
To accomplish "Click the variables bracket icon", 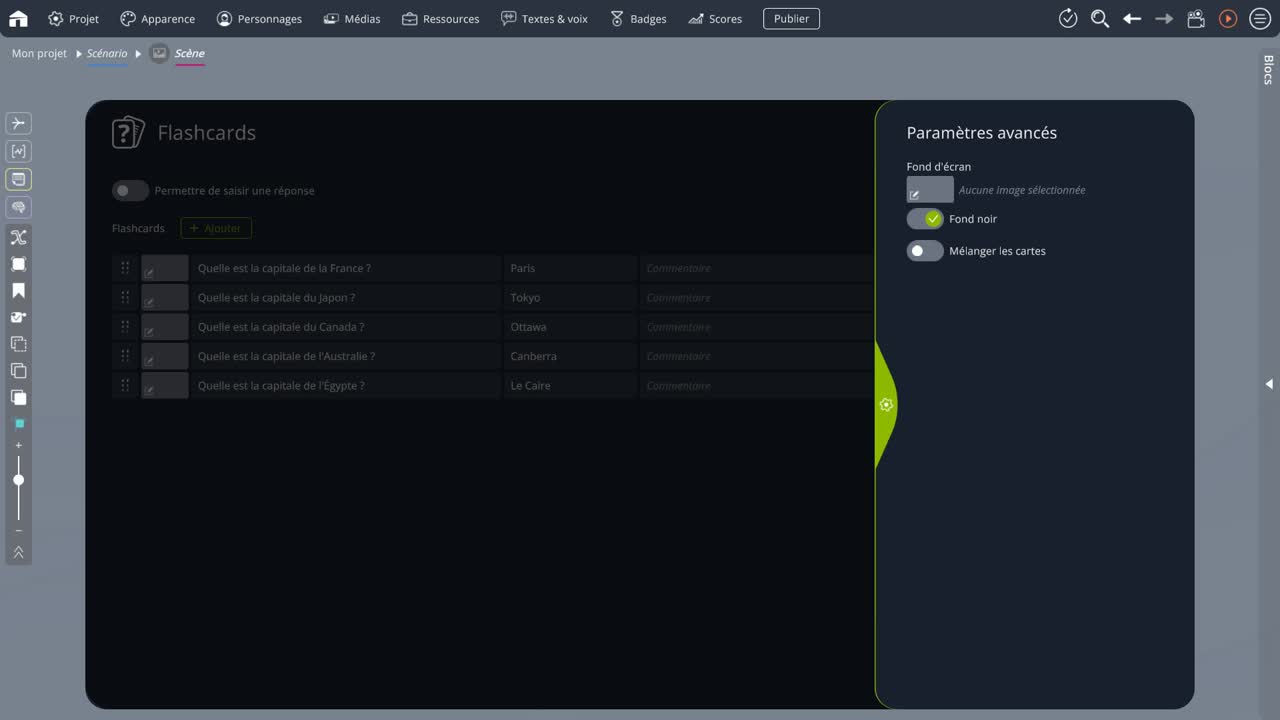I will (x=18, y=151).
